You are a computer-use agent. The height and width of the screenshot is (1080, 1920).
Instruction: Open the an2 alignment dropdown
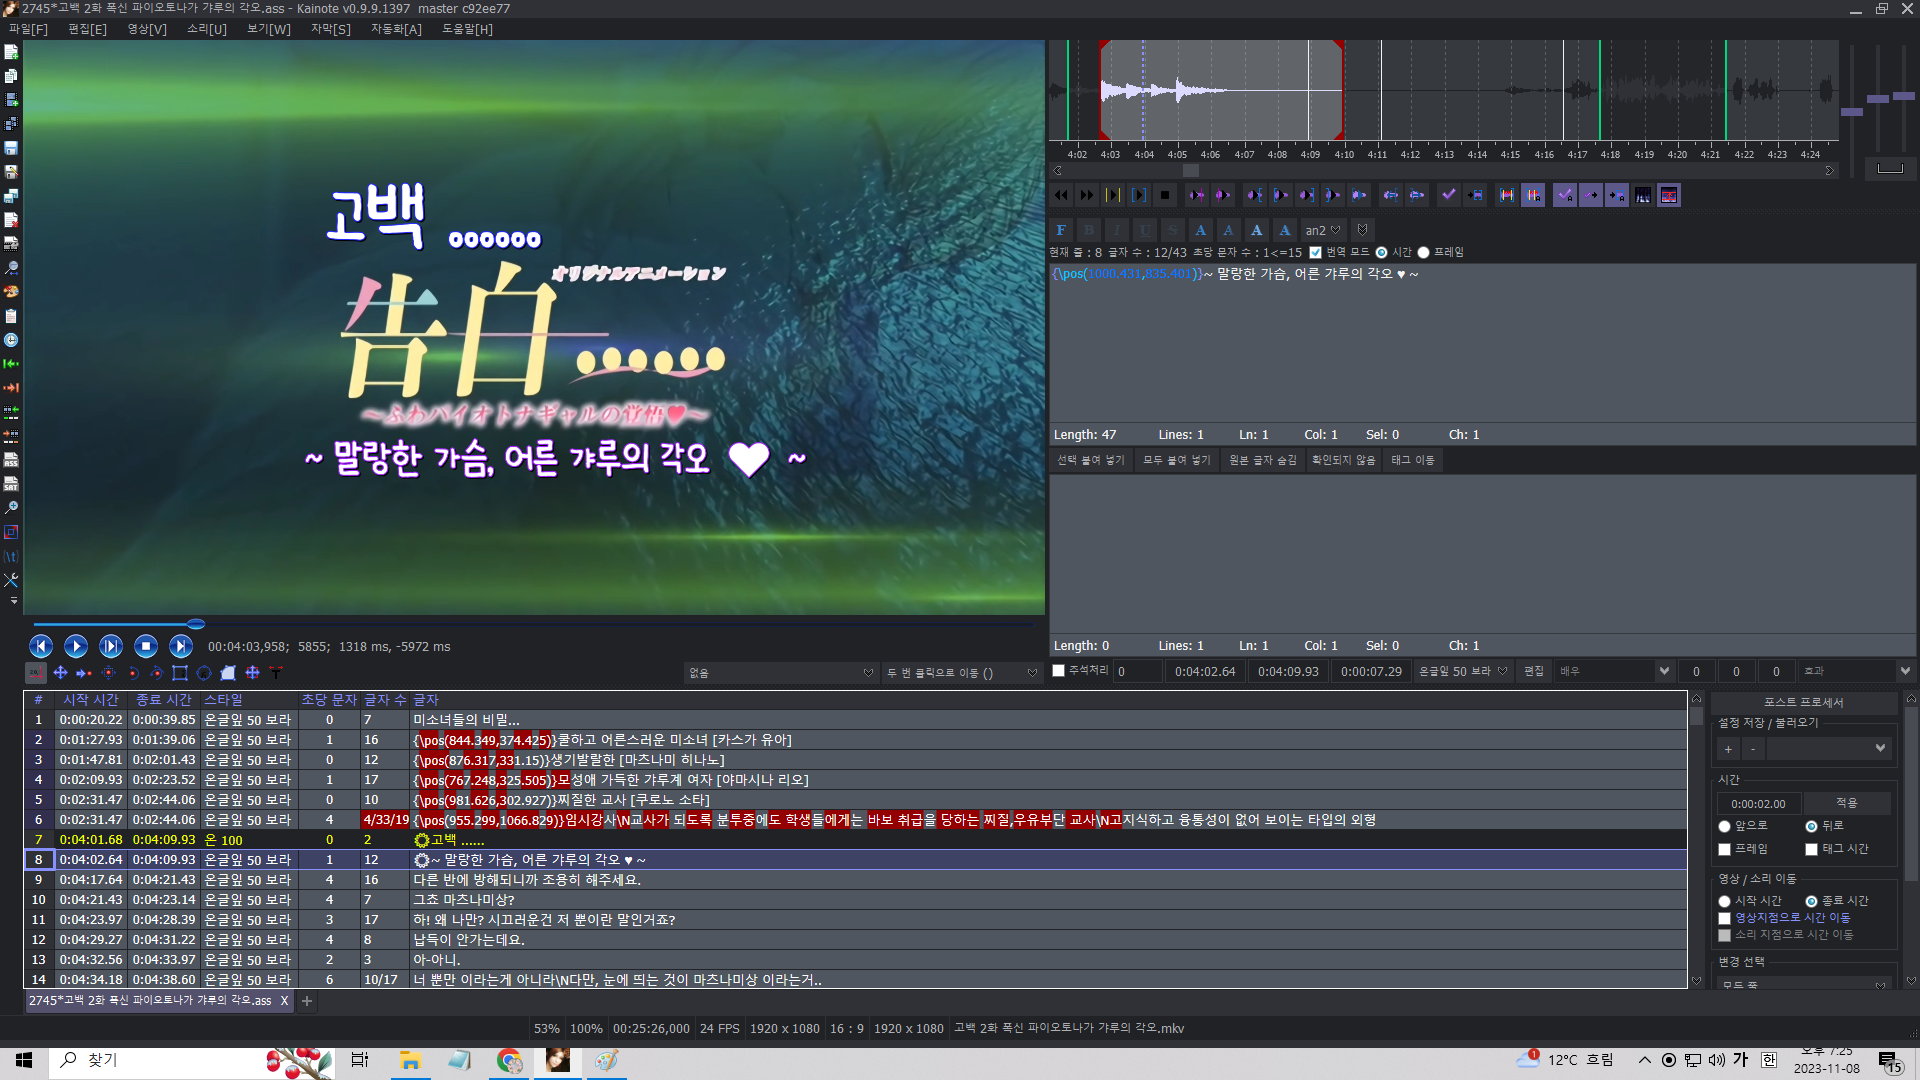click(1323, 230)
